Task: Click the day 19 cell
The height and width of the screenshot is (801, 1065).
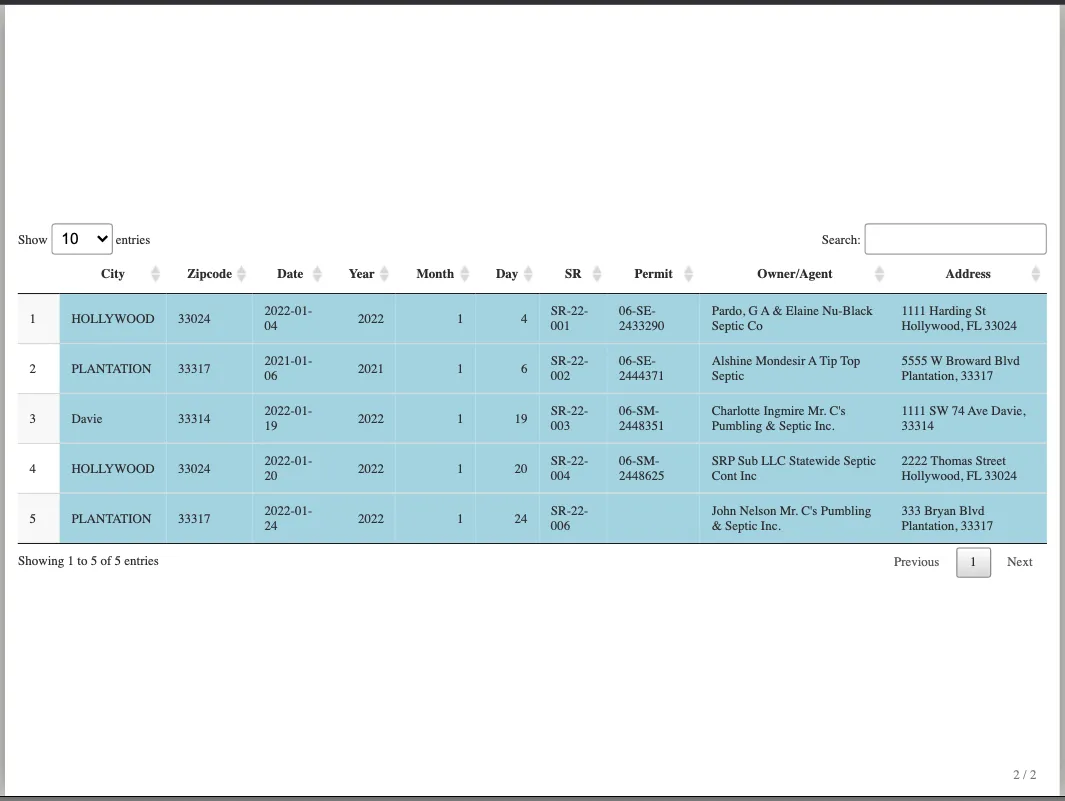Action: (507, 419)
